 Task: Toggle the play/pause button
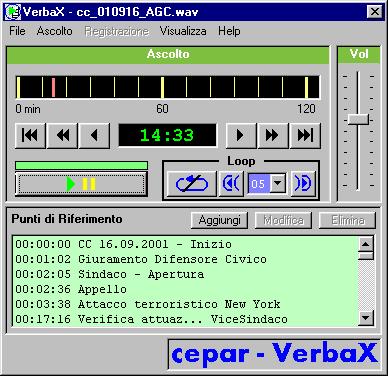[x=81, y=184]
